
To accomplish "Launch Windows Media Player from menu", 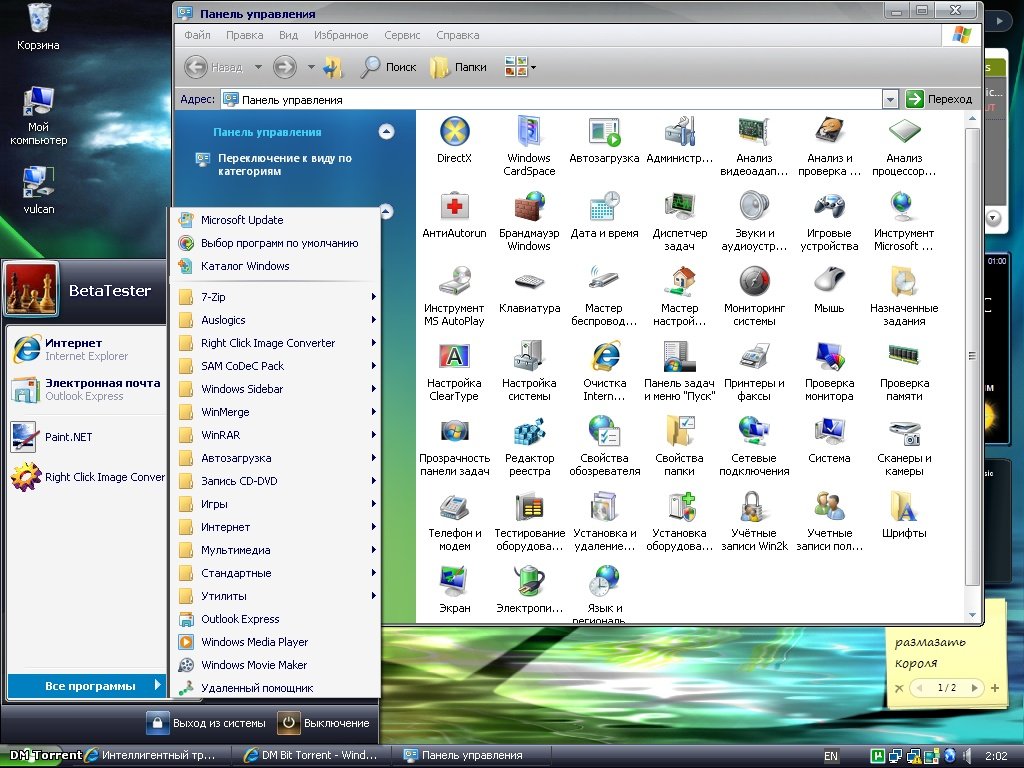I will 276,642.
